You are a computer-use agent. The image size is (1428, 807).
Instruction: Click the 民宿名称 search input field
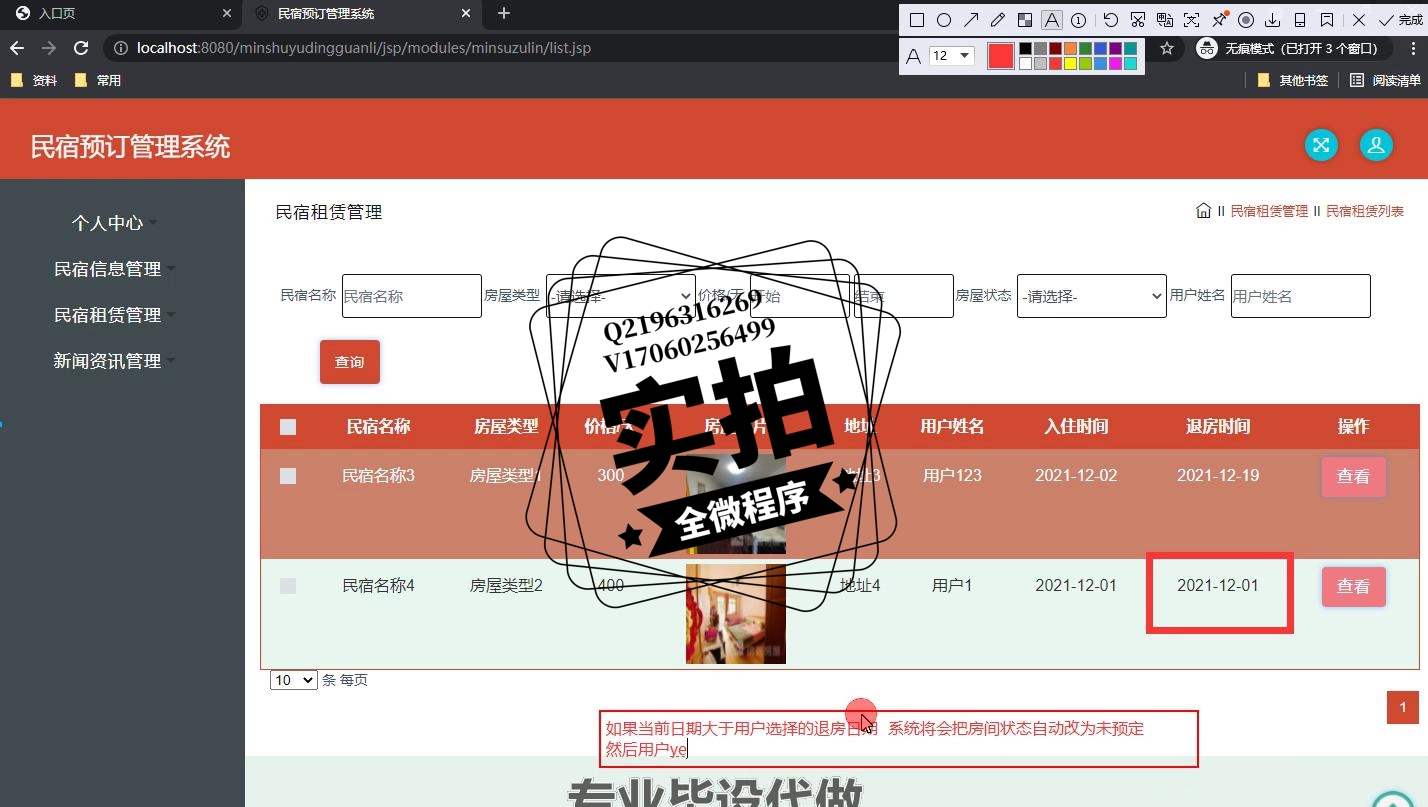412,296
